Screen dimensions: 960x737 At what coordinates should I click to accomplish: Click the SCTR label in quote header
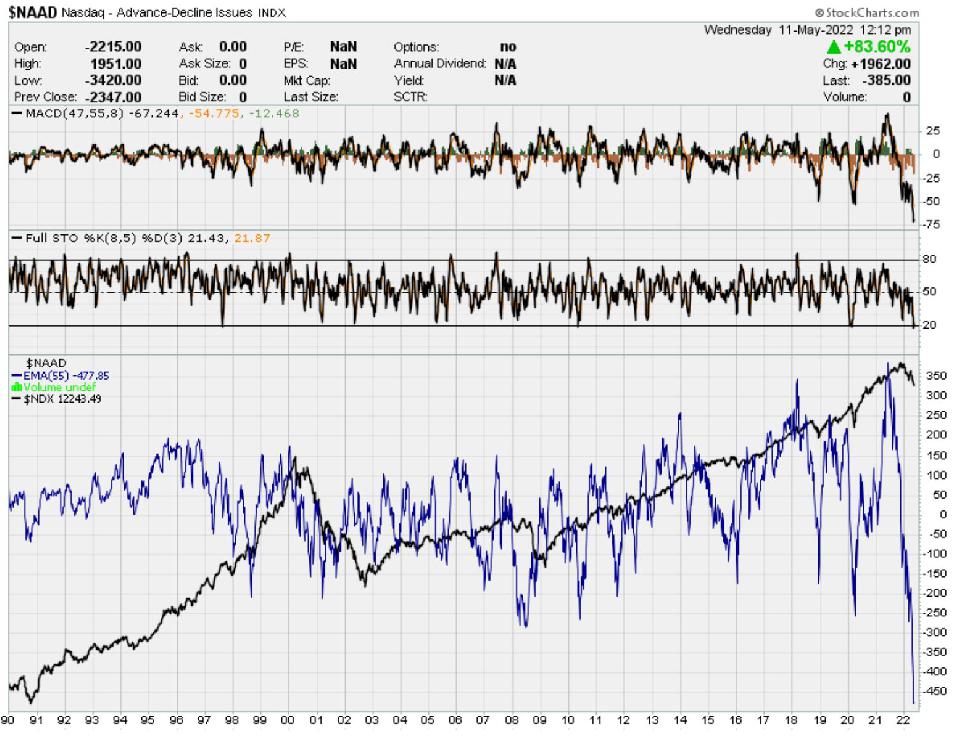tap(411, 97)
